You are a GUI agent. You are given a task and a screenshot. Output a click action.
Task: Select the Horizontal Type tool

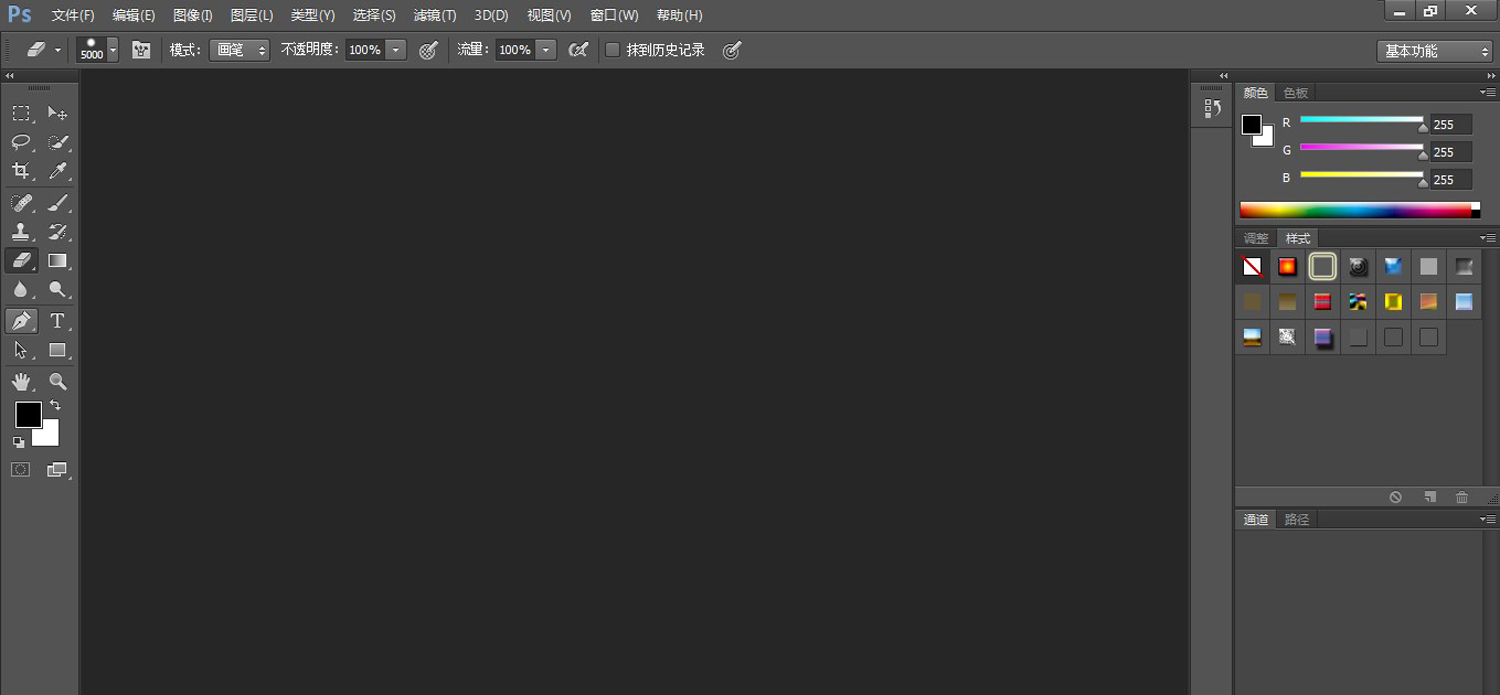57,321
